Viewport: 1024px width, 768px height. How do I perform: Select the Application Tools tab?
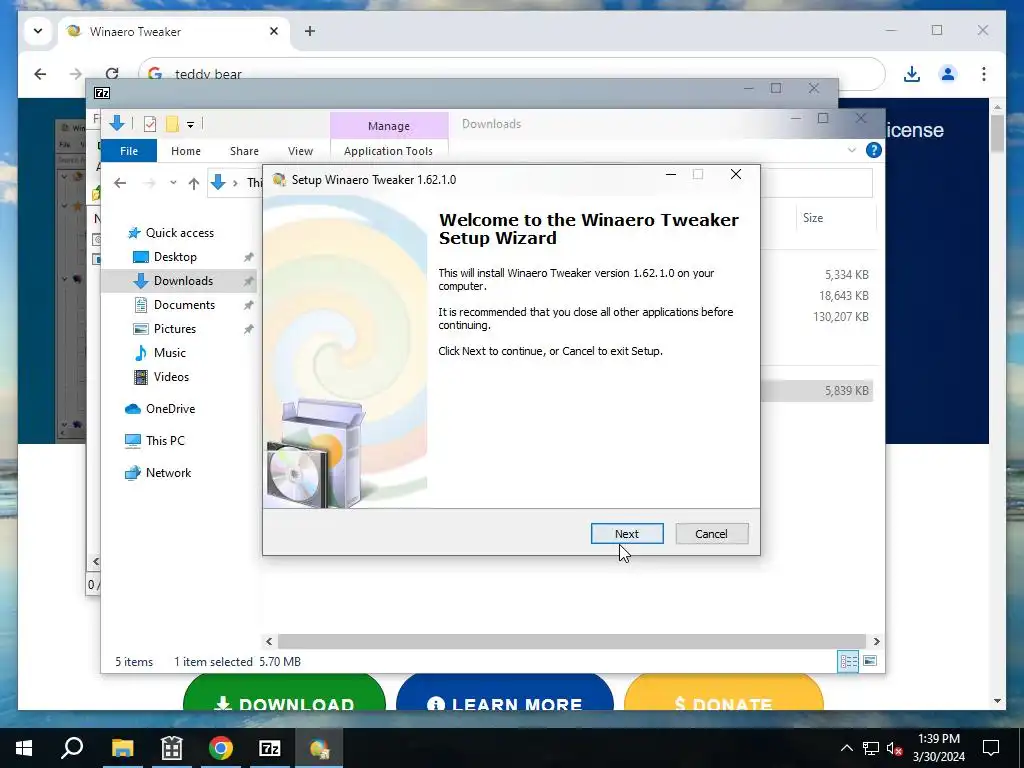389,151
